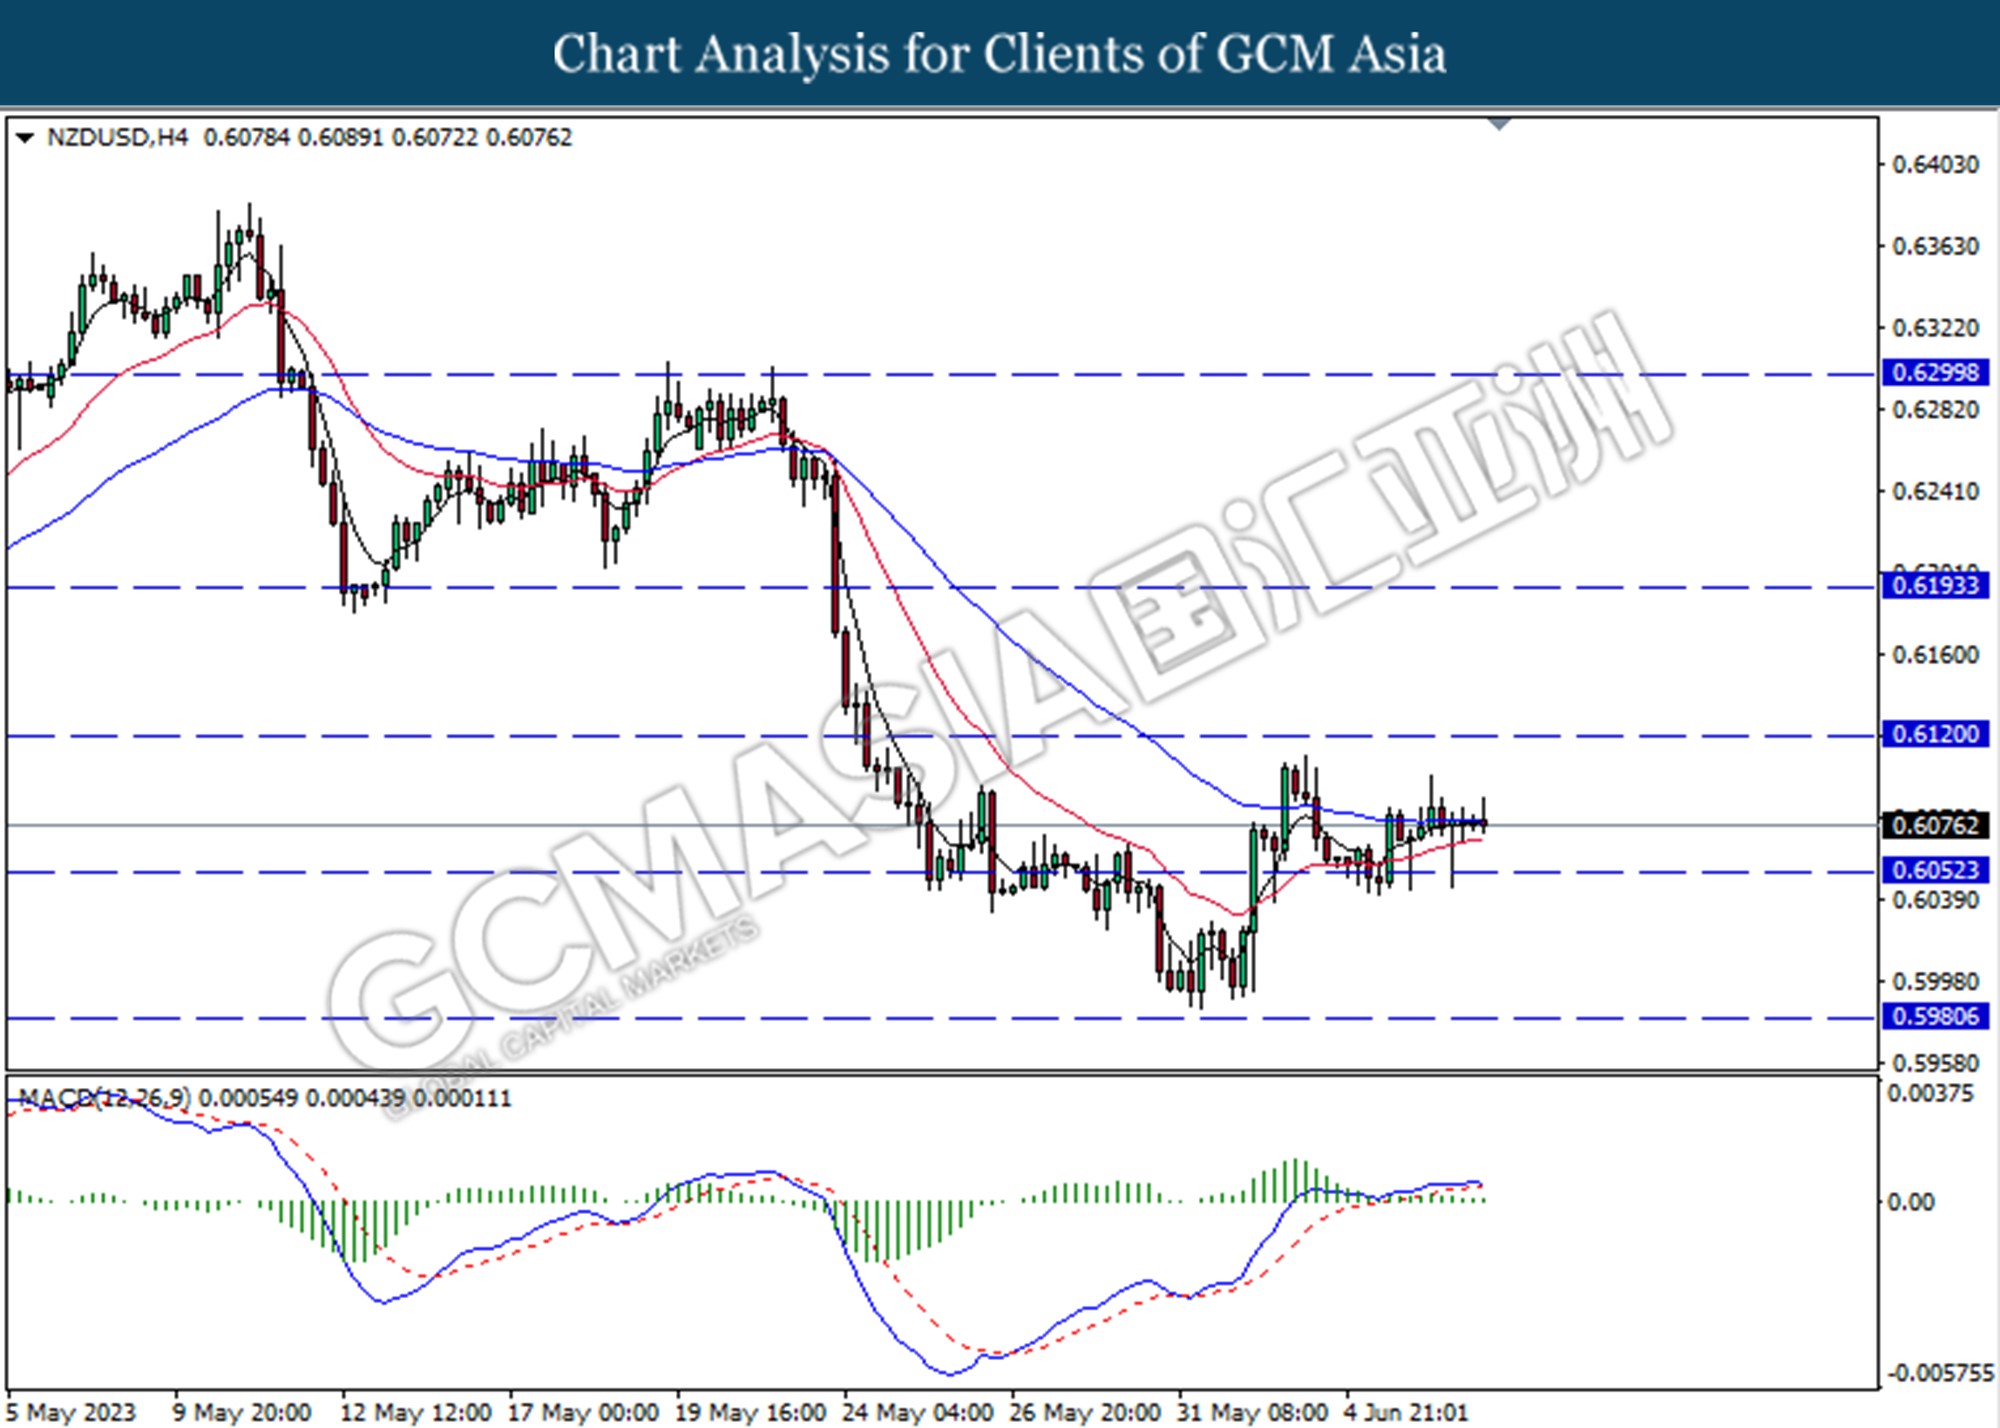Click the 0.59580 price axis value

1936,1063
